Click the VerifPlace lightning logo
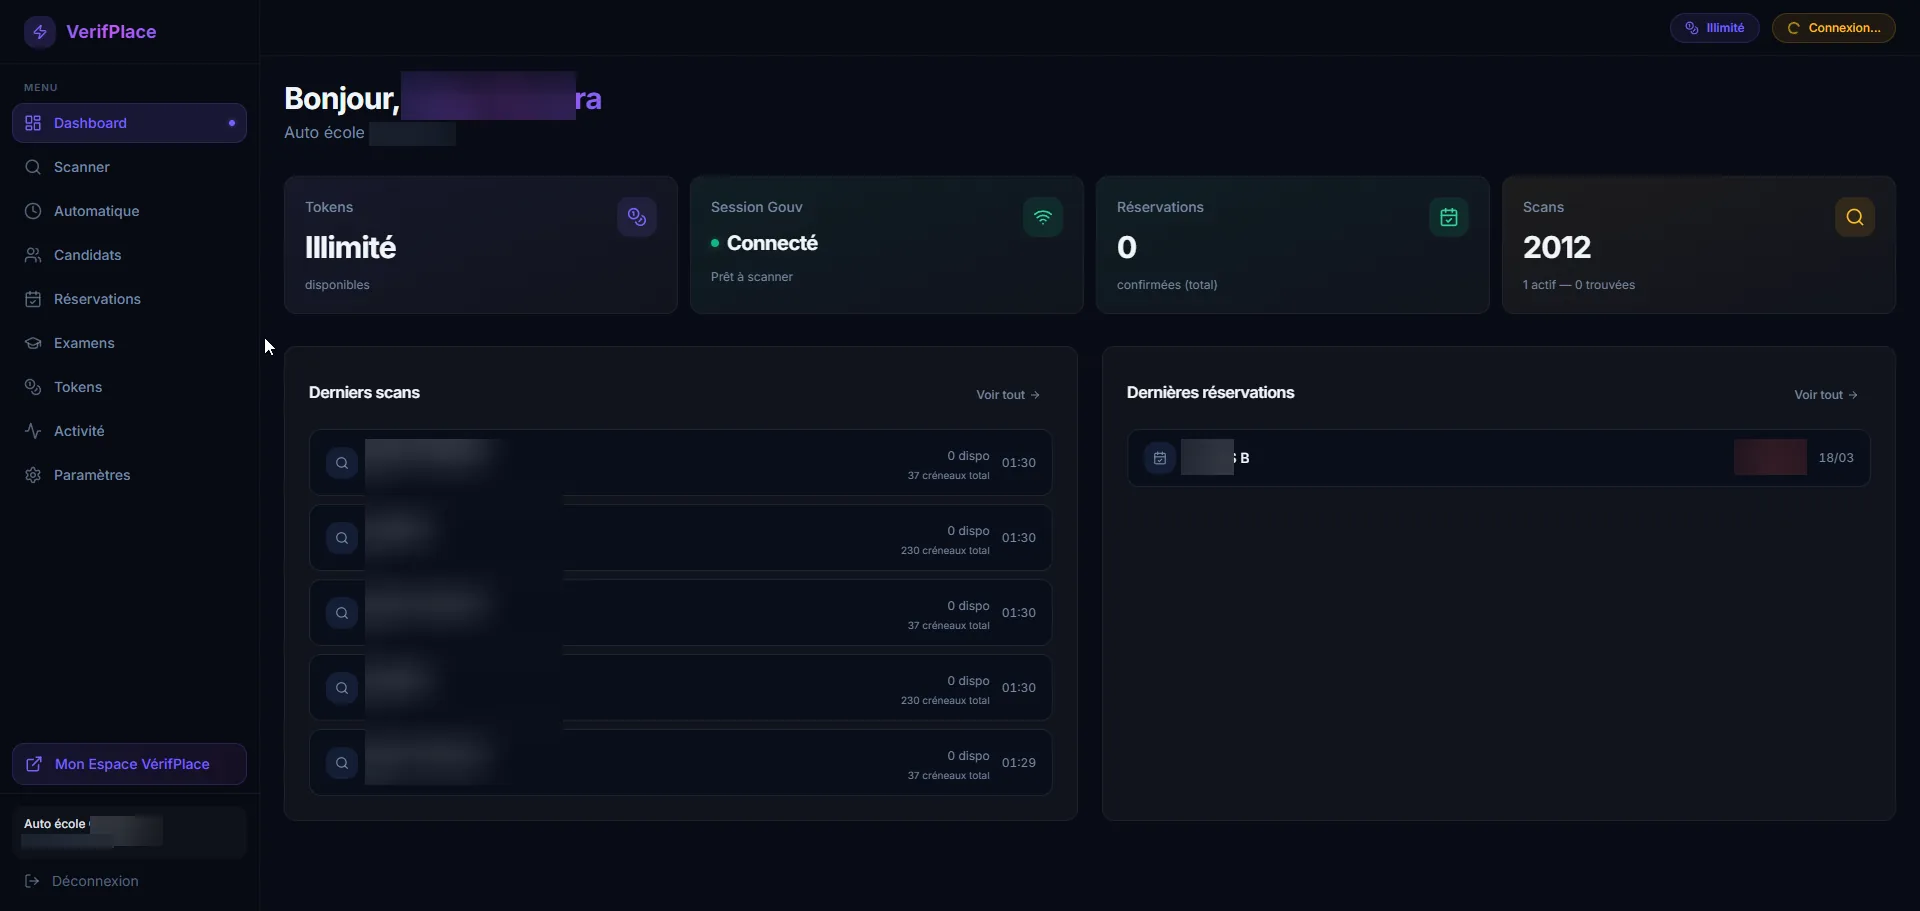This screenshot has width=1920, height=911. 39,31
